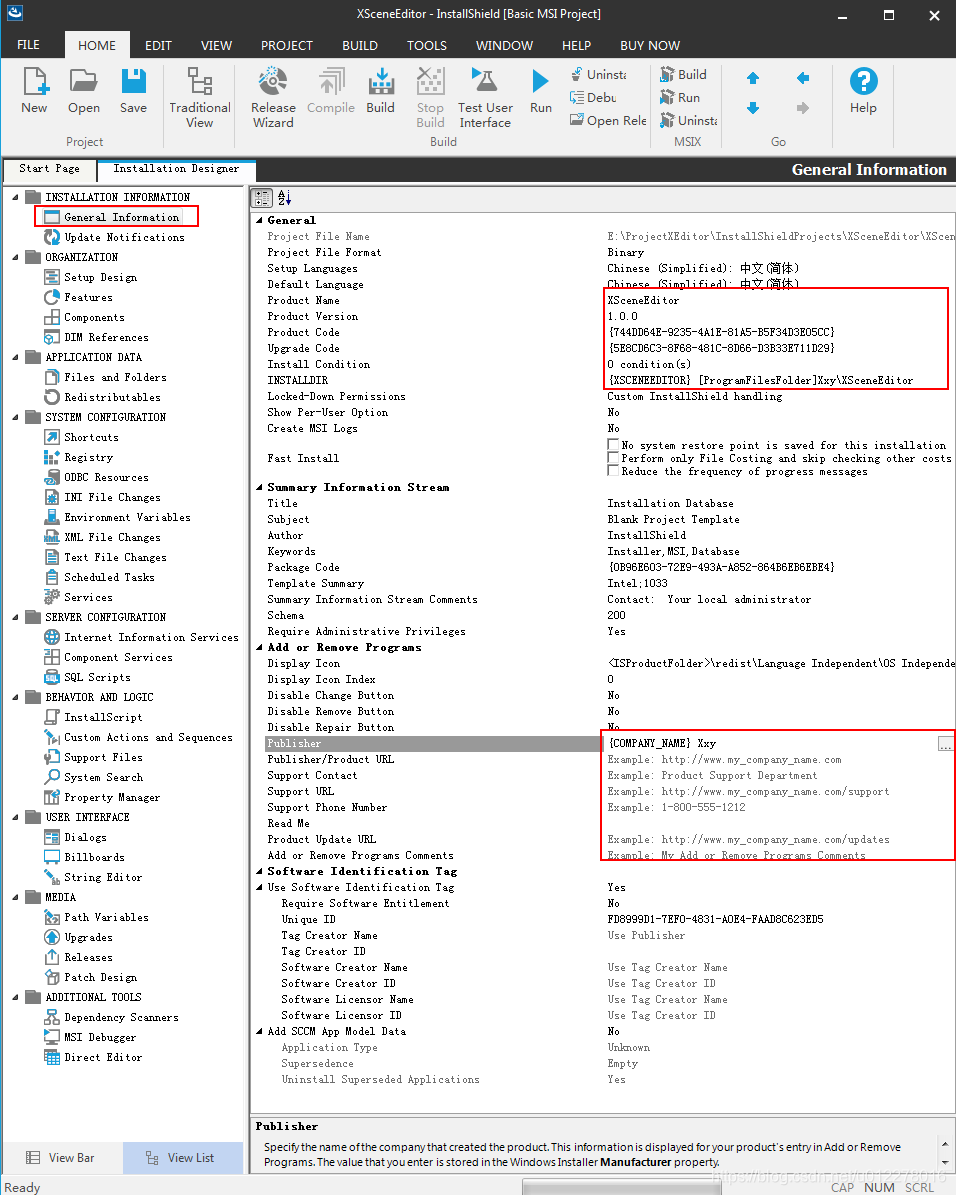
Task: Click Uninstall in the Build group
Action: point(598,75)
